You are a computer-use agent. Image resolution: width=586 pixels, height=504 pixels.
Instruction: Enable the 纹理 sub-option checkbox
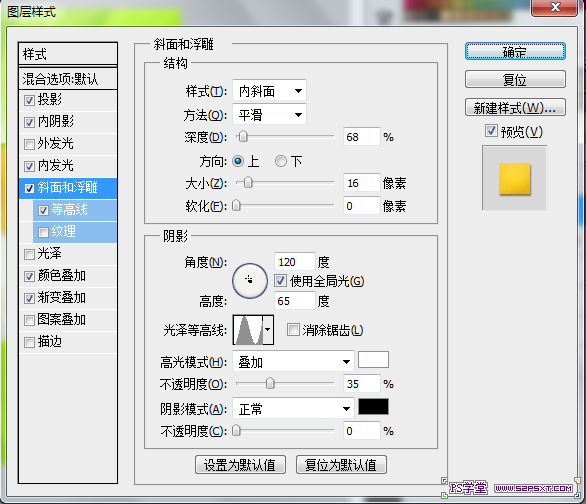[x=43, y=232]
